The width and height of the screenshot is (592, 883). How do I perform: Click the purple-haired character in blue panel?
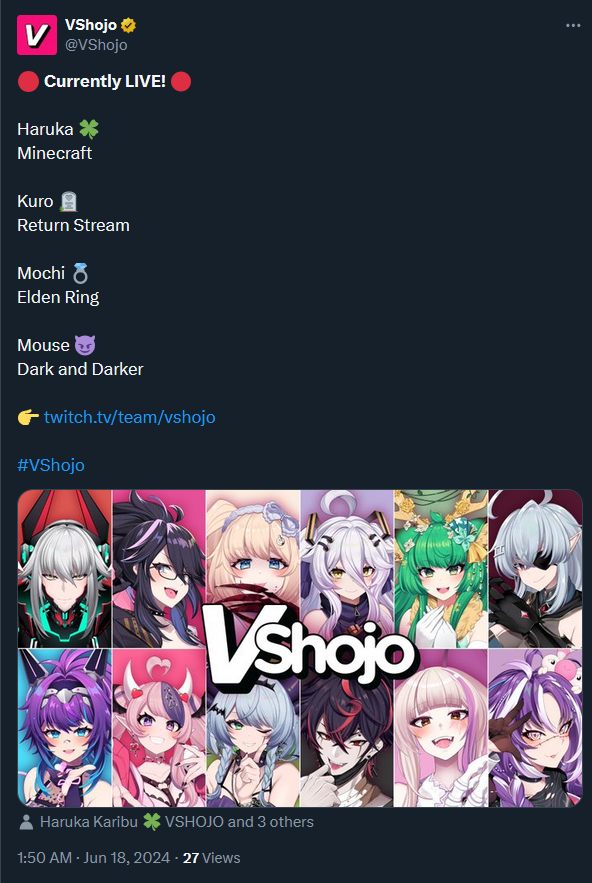tap(65, 728)
